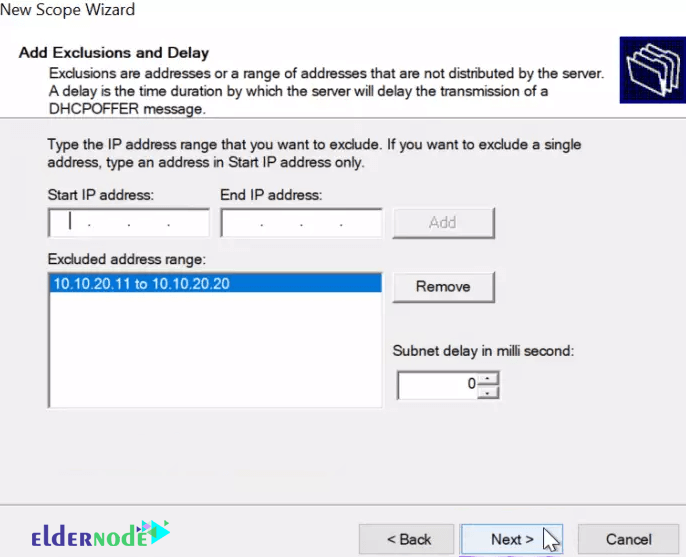This screenshot has width=686, height=557.
Task: Click the New Scope Wizard title text
Action: (67, 9)
